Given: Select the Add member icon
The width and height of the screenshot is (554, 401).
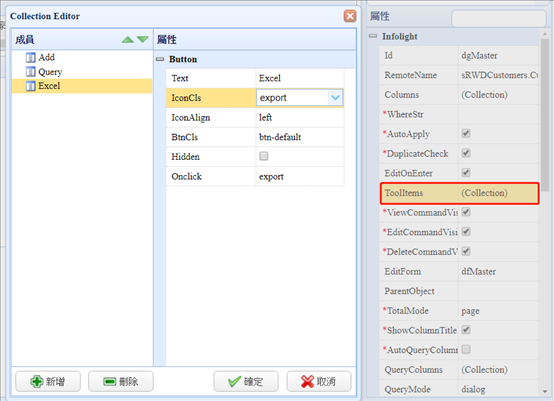Looking at the screenshot, I should [31, 57].
